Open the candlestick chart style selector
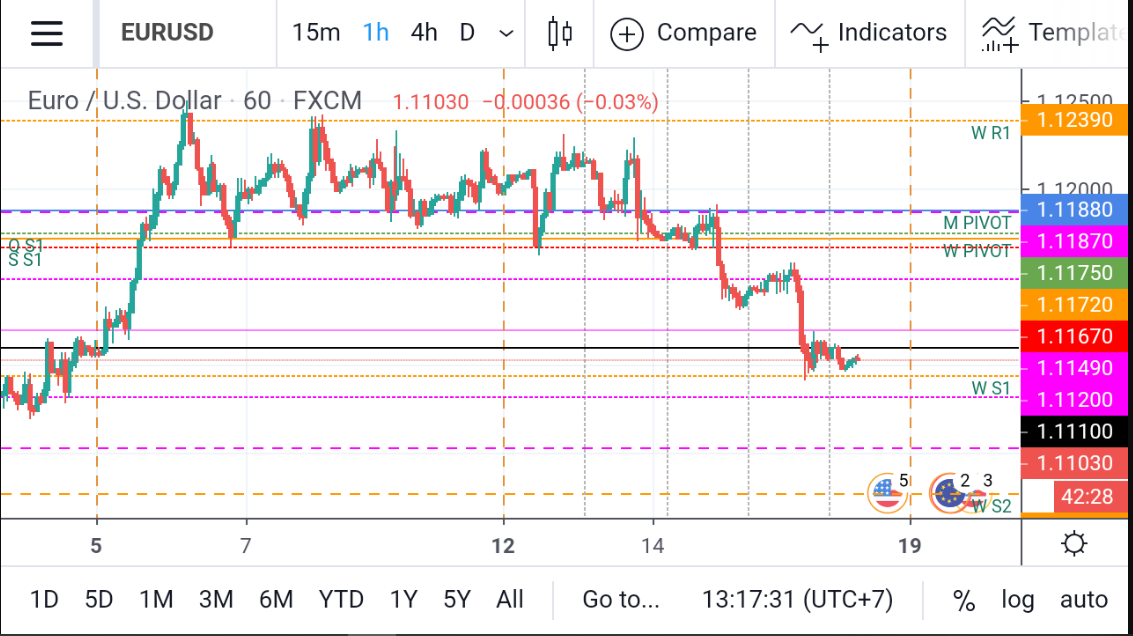The image size is (1133, 636). (560, 33)
